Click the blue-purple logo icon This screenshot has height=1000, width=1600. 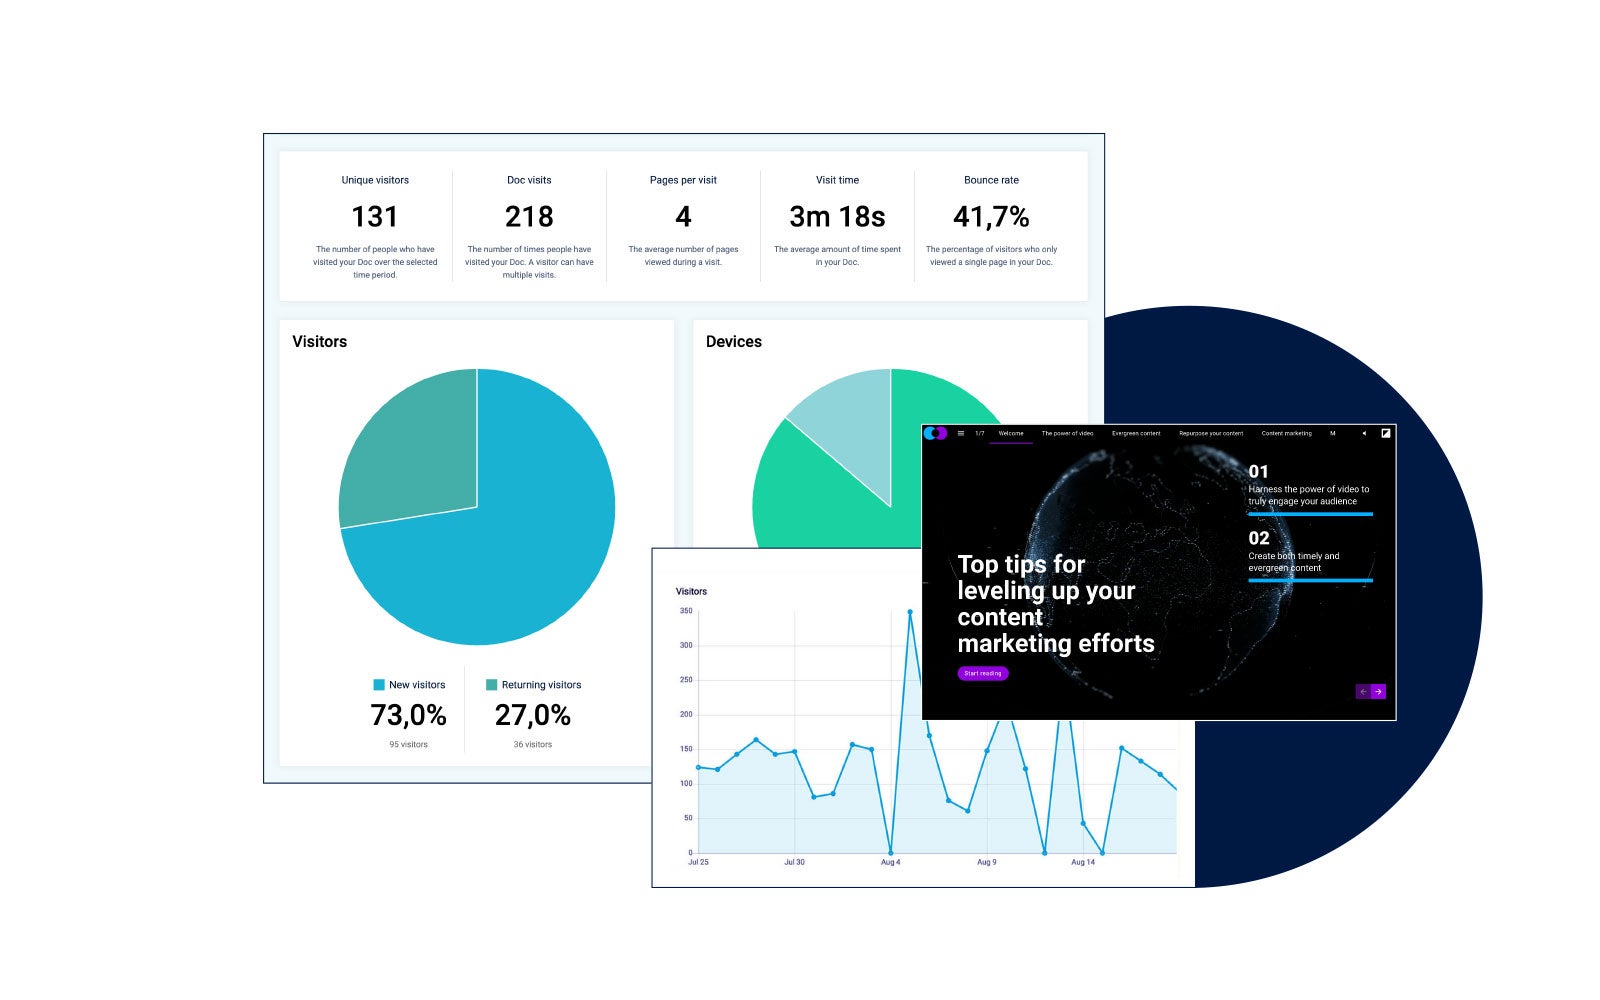pyautogui.click(x=935, y=433)
